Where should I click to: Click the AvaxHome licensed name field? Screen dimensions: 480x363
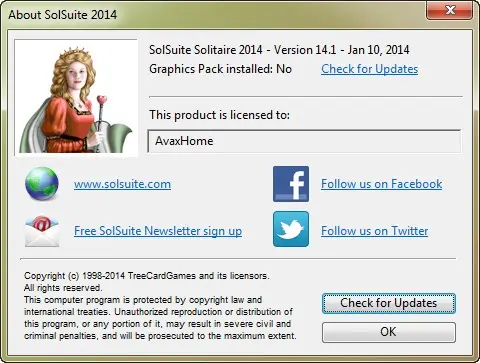coord(304,141)
